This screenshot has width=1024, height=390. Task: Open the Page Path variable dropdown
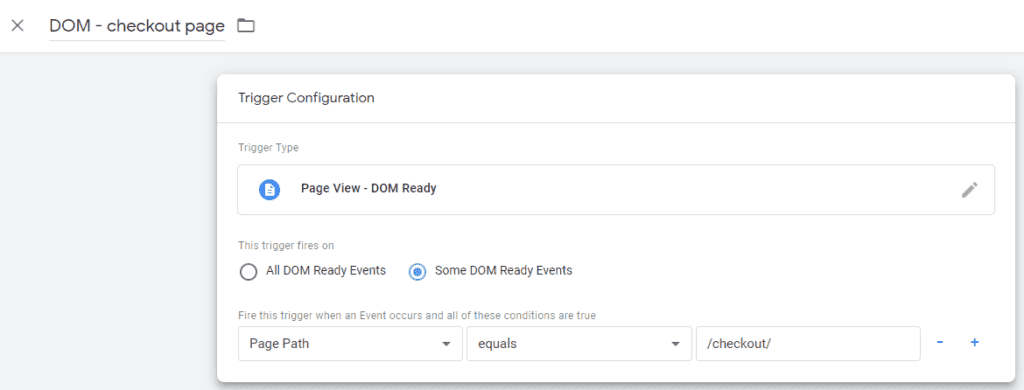pos(351,344)
